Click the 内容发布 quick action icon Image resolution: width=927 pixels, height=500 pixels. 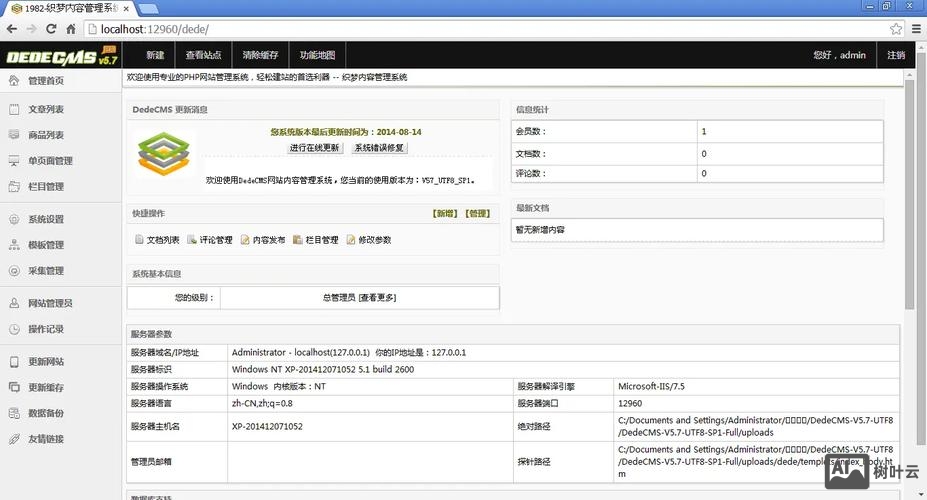pyautogui.click(x=245, y=239)
